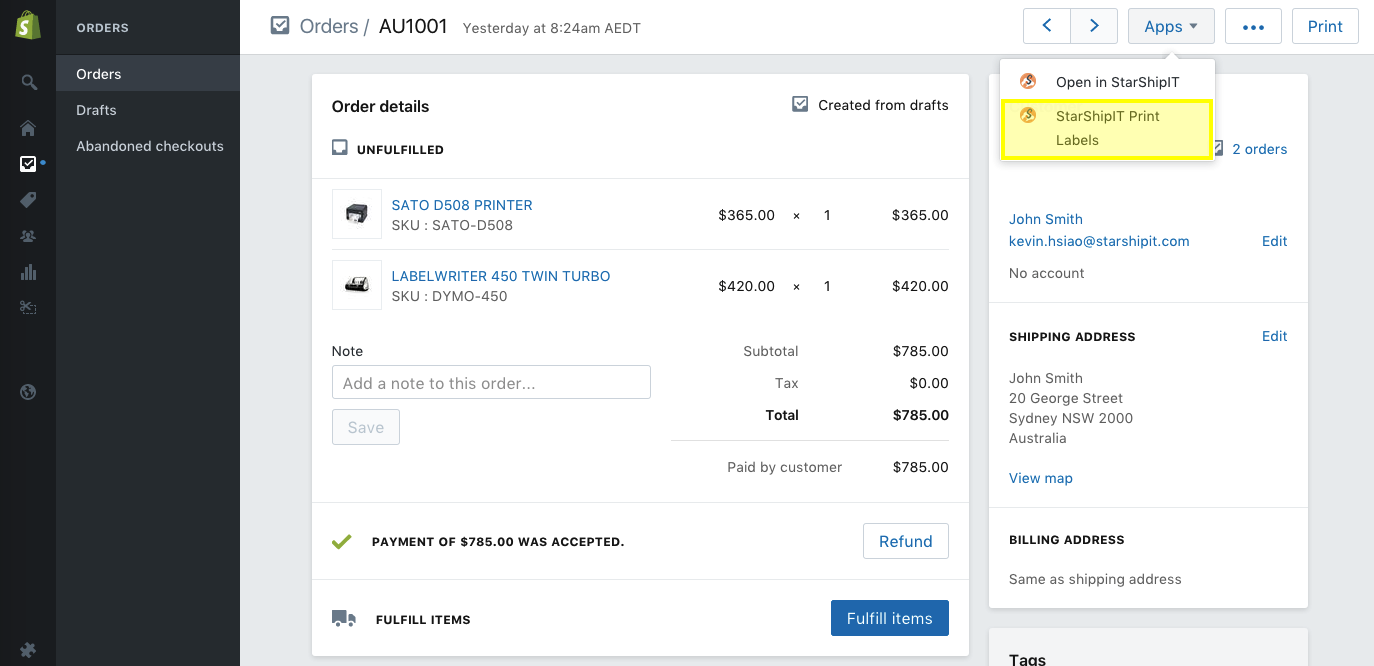Choose StarShipIT Print Labels menu entry
The width and height of the screenshot is (1374, 666).
click(x=1107, y=128)
